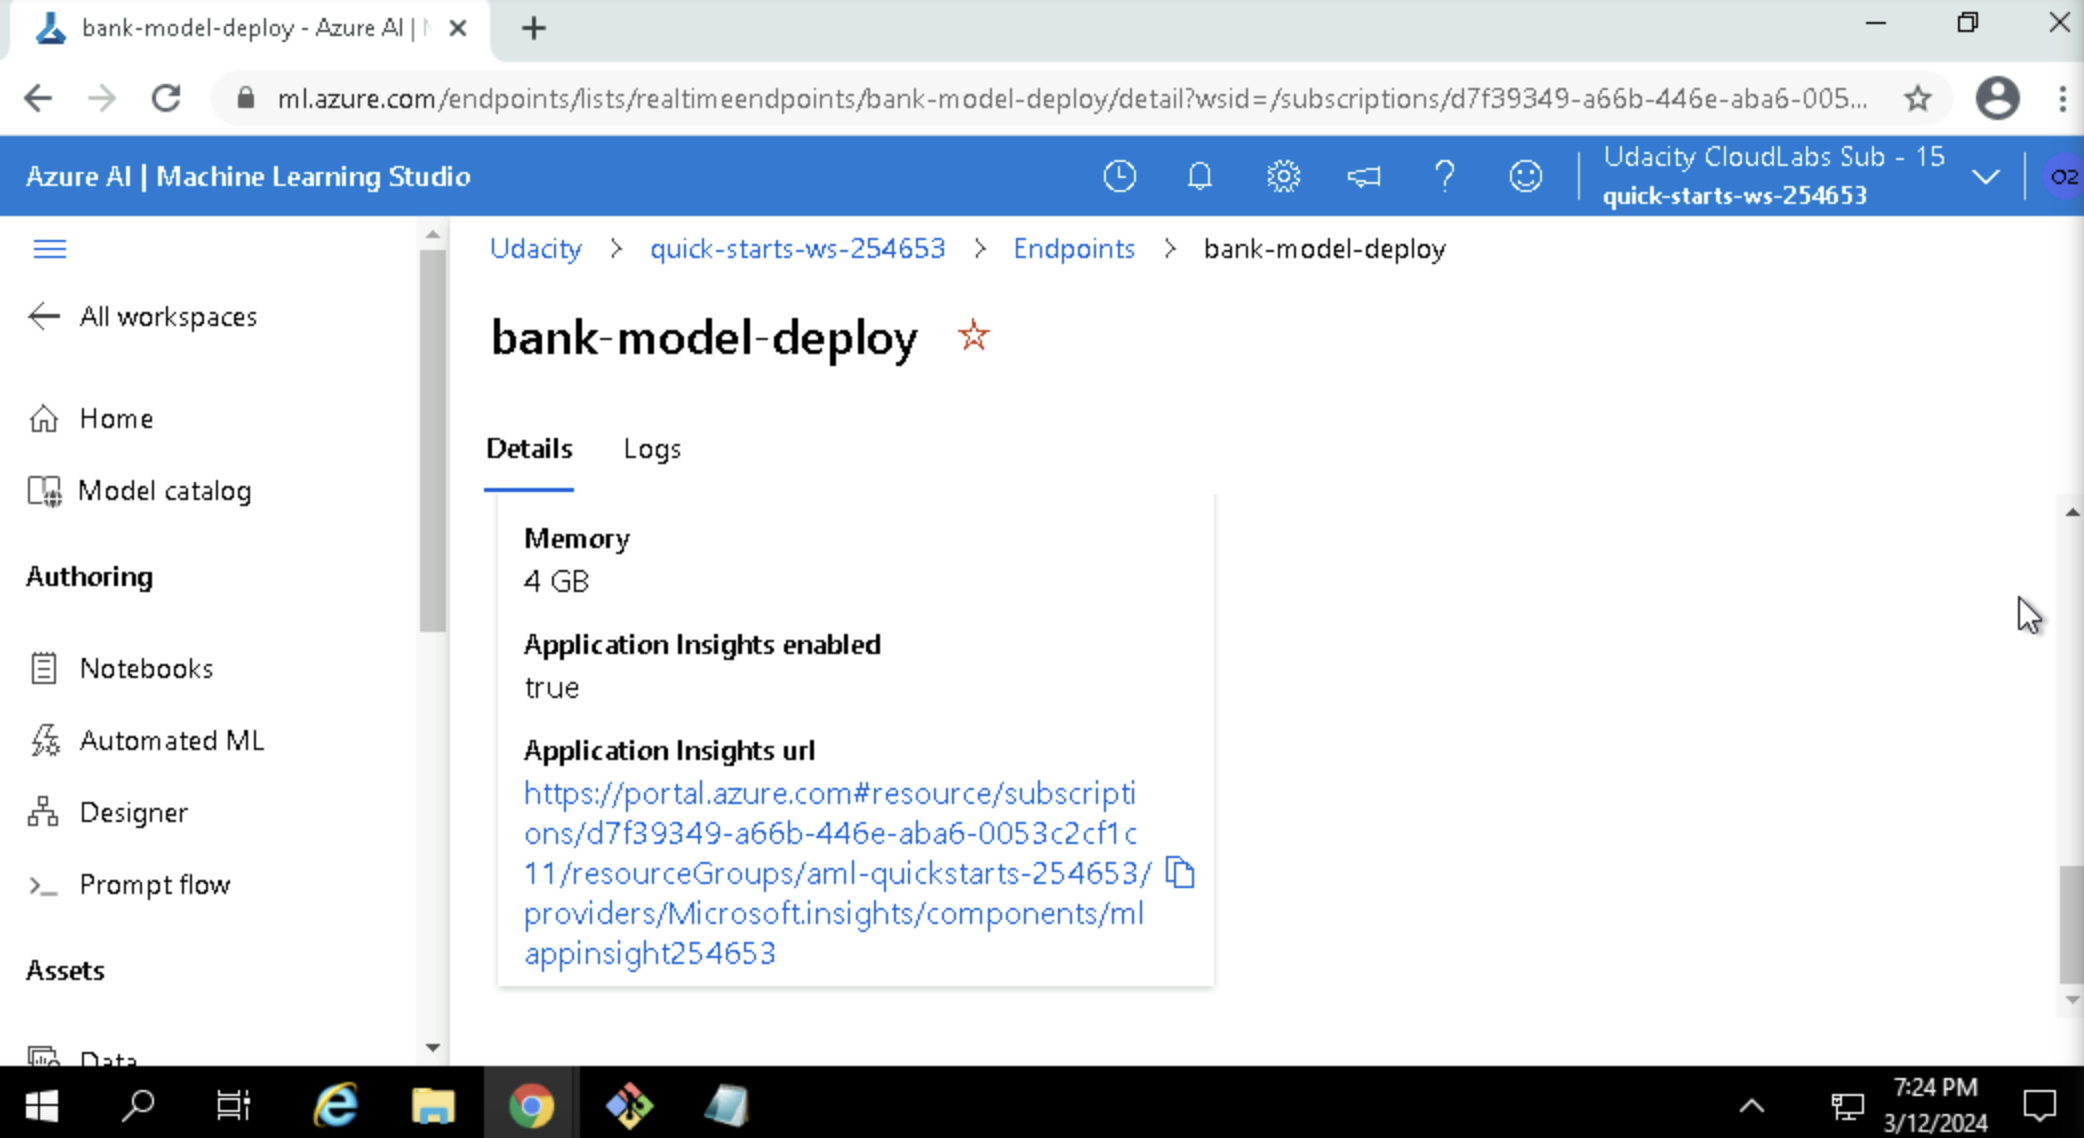Go back to All workspaces

click(x=143, y=317)
